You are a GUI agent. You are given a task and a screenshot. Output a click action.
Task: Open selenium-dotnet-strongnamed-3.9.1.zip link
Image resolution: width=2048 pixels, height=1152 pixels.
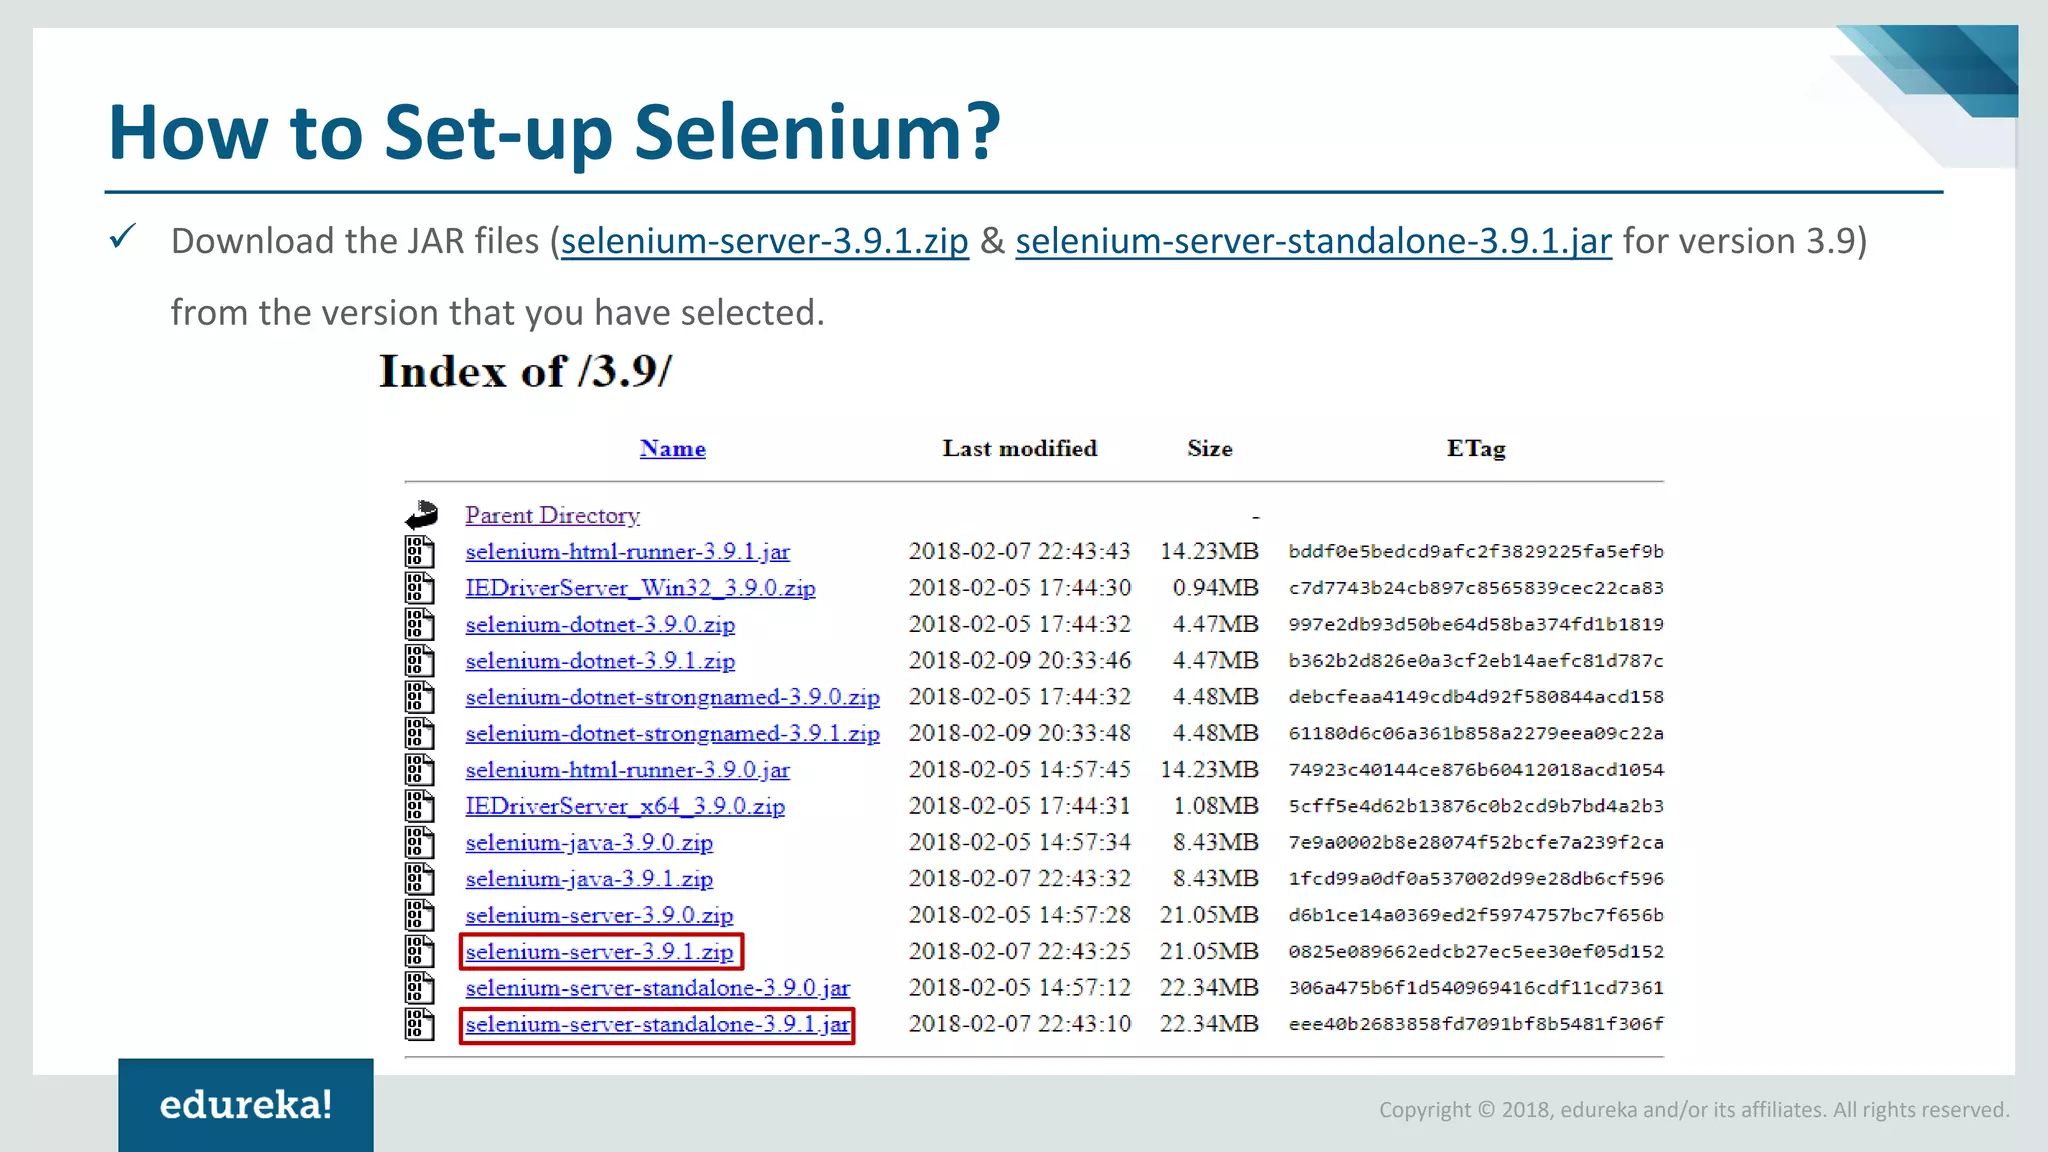pyautogui.click(x=672, y=733)
